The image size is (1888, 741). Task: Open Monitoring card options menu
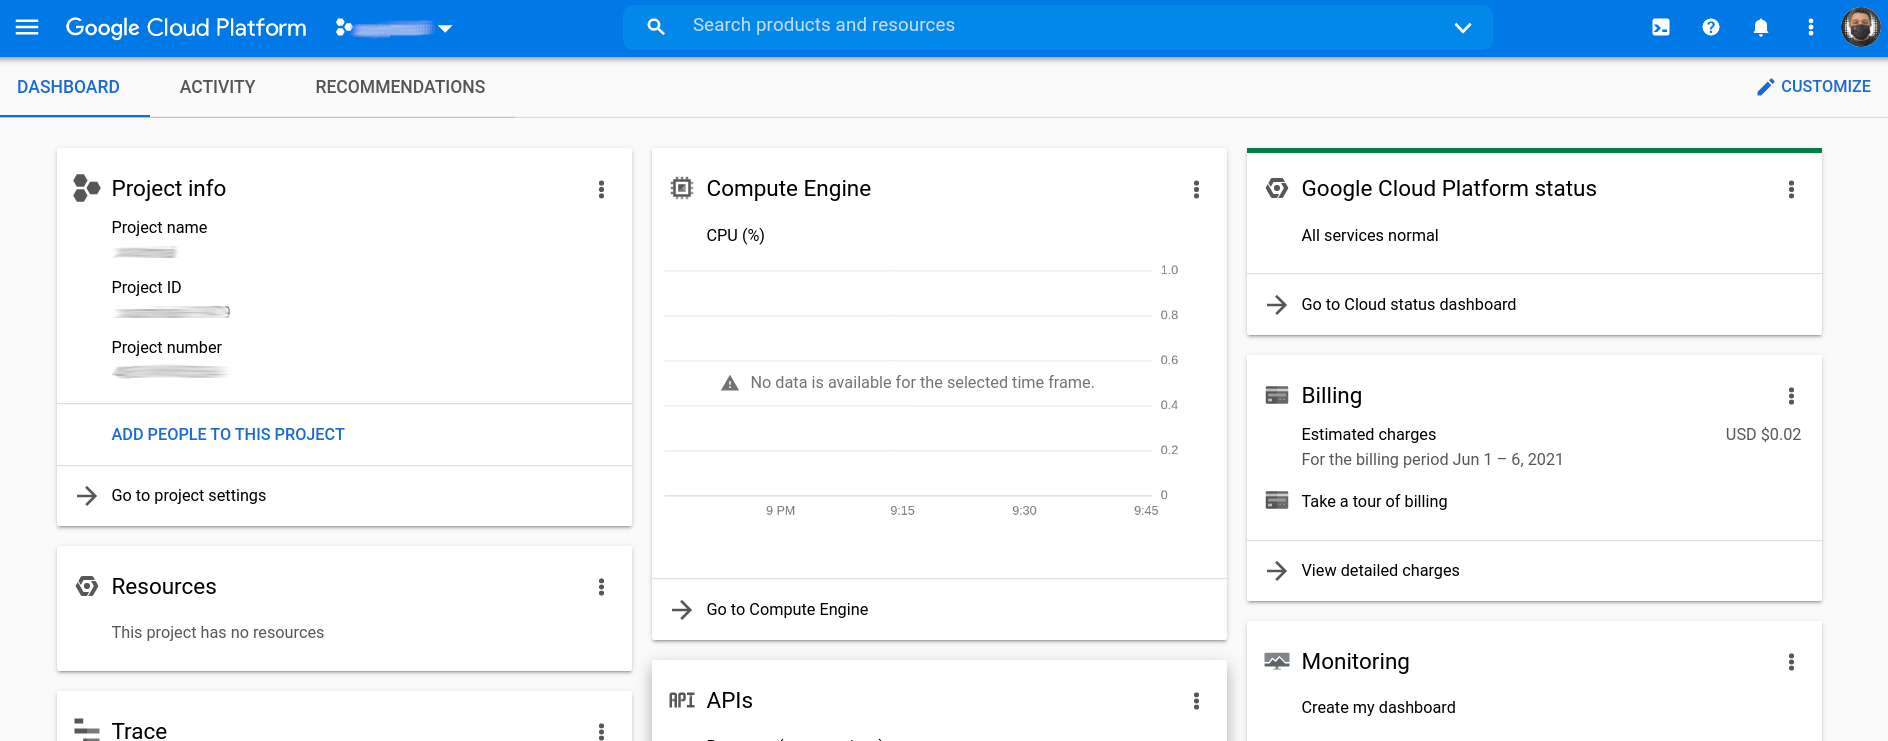tap(1791, 662)
